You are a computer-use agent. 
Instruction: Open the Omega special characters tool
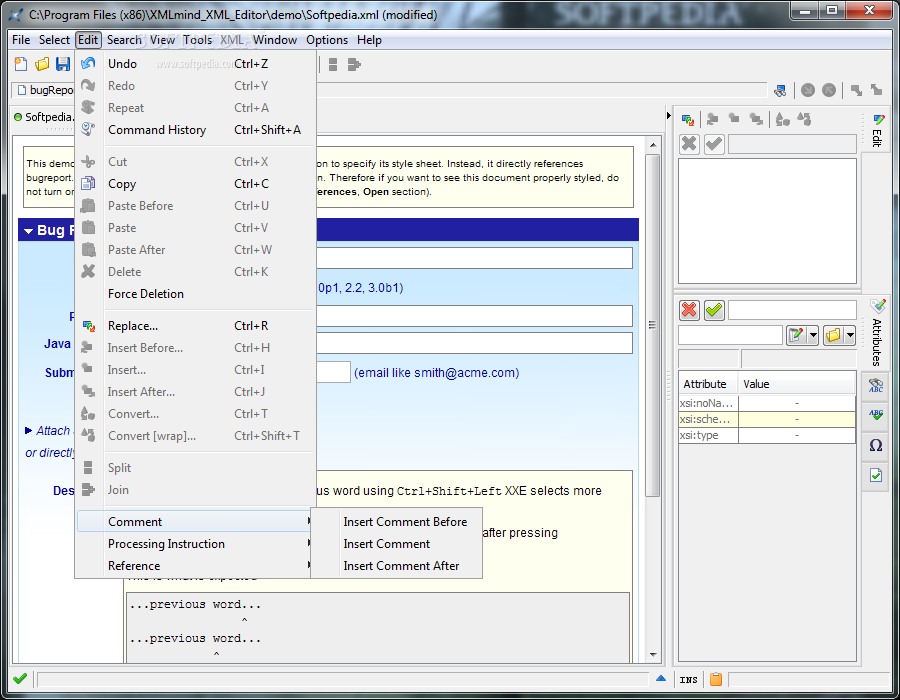pos(876,445)
